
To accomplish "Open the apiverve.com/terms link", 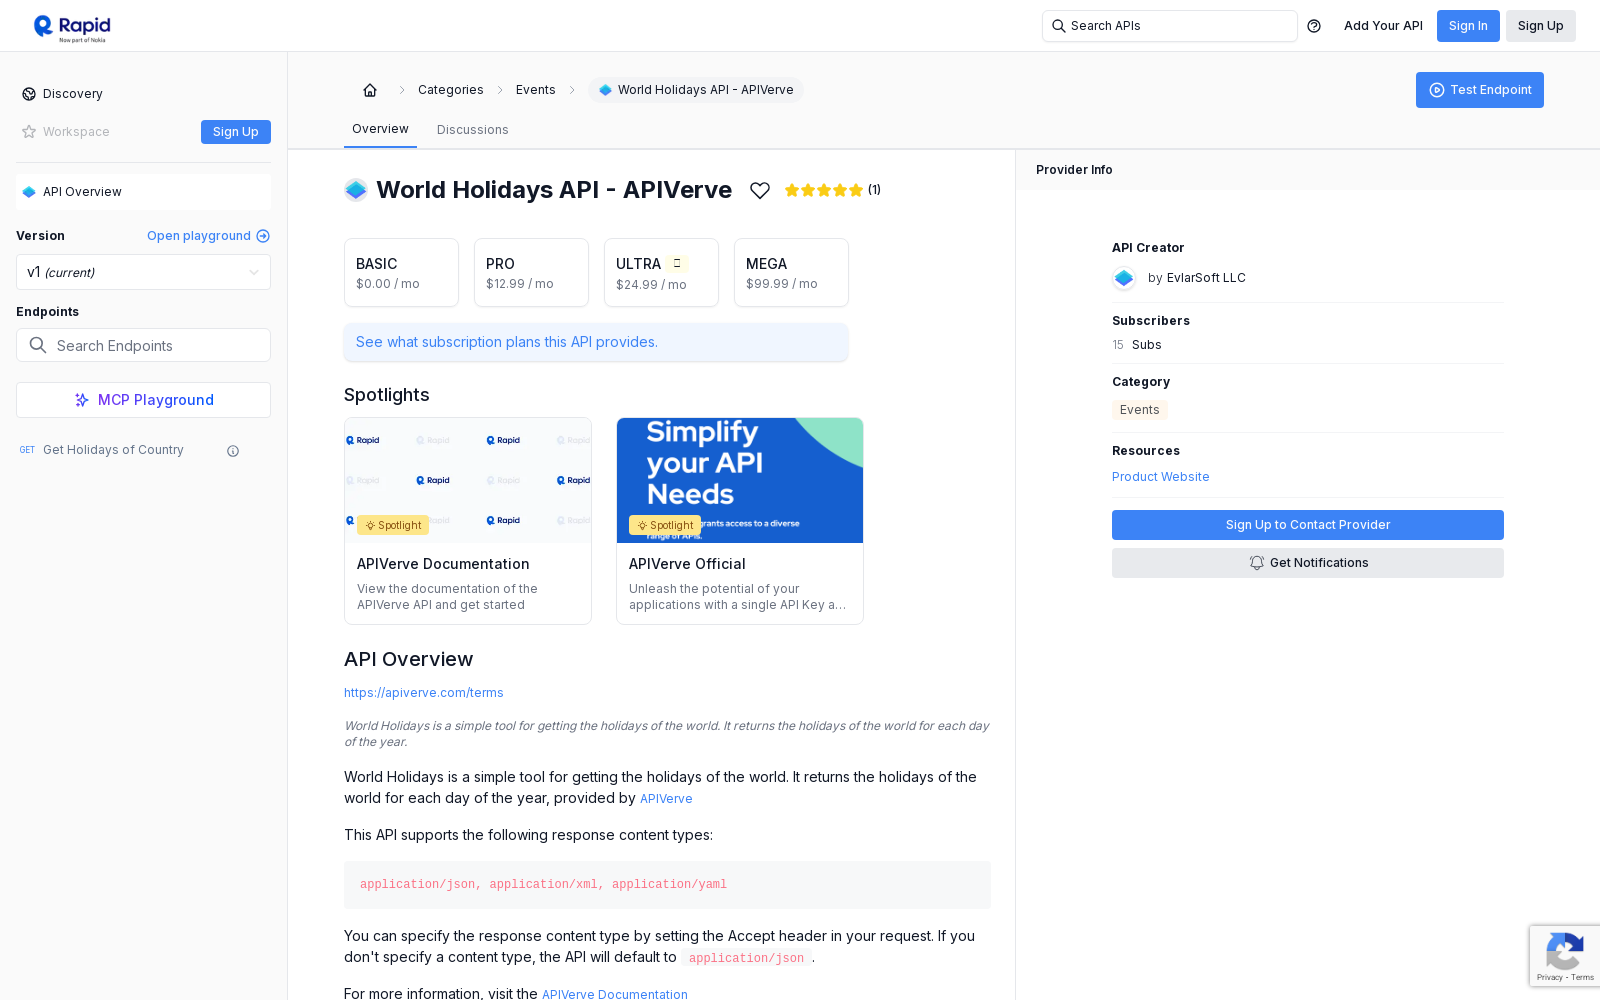I will (x=424, y=693).
